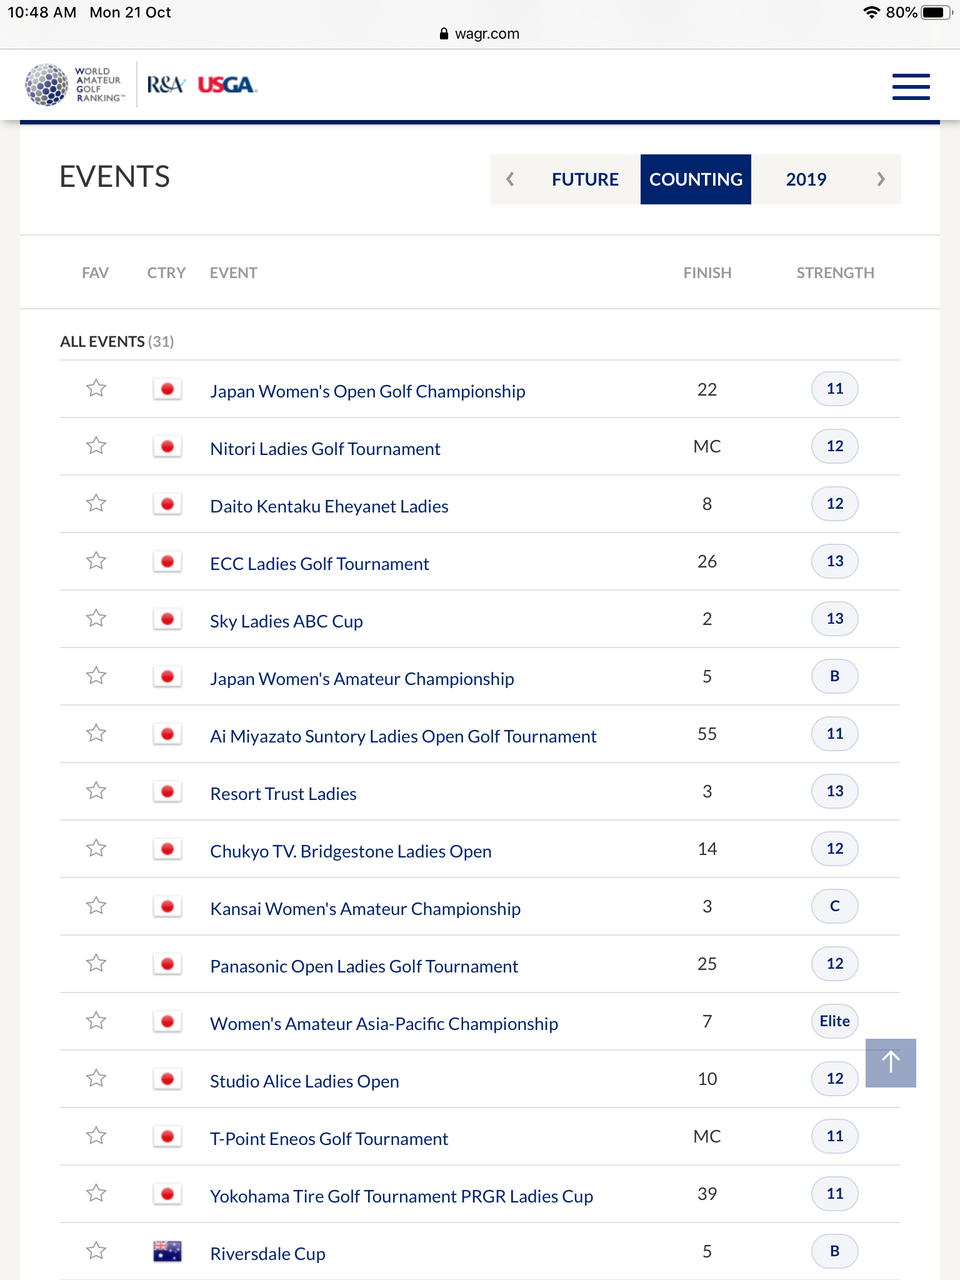Click Japan flag beside Sky Ladies ABC Cup
Image resolution: width=960 pixels, height=1280 pixels.
tap(167, 619)
